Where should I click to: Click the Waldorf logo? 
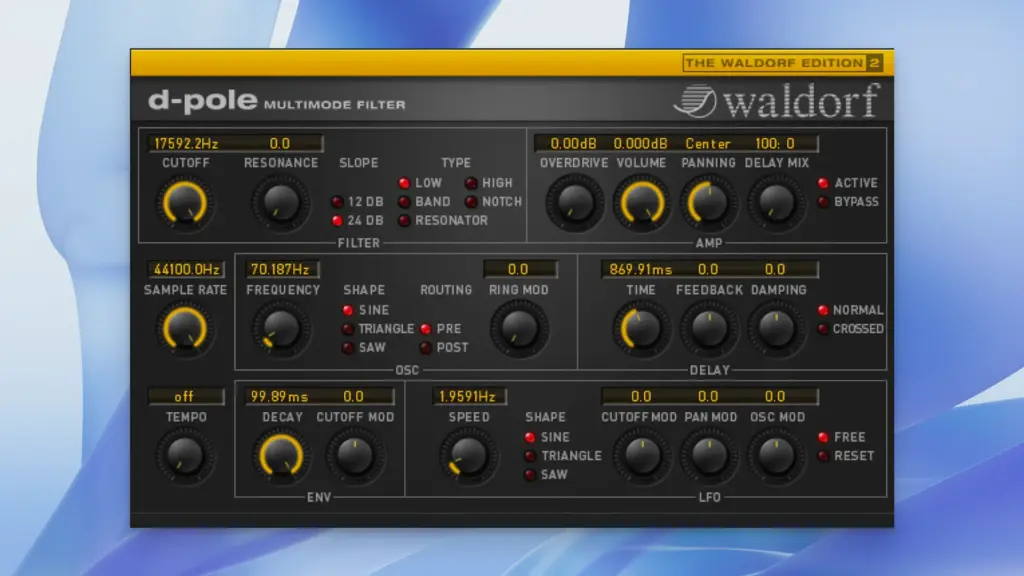click(x=777, y=101)
